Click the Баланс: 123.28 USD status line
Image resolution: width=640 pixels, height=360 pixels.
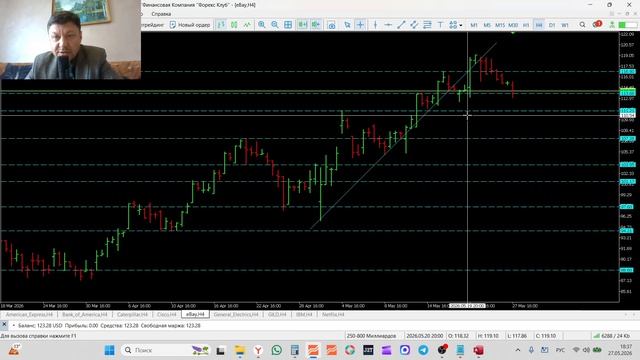[109, 326]
